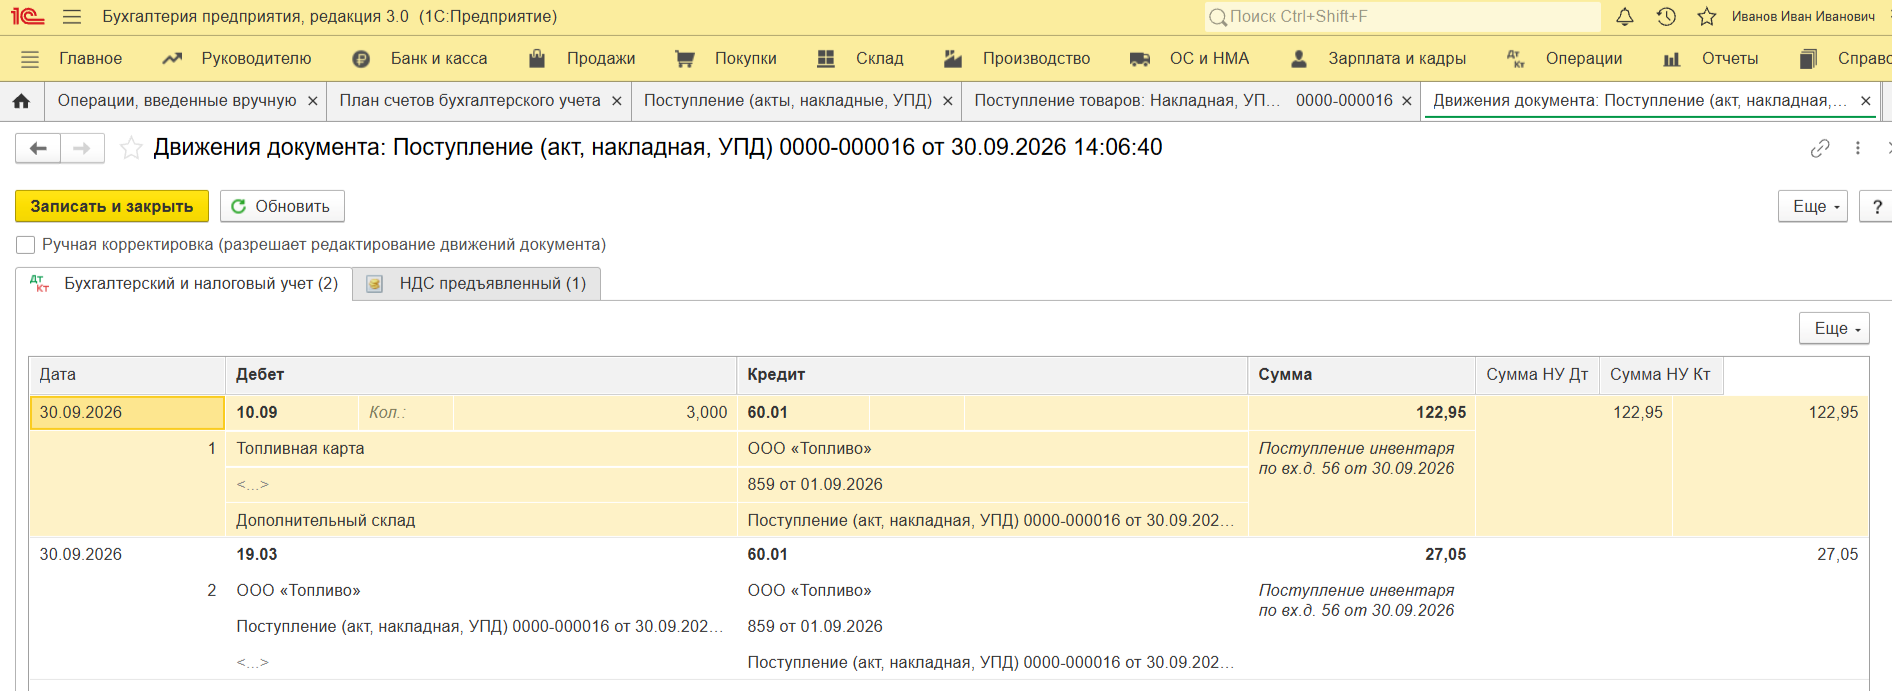This screenshot has width=1892, height=691.
Task: Open sections panel list icon
Action: [30, 59]
